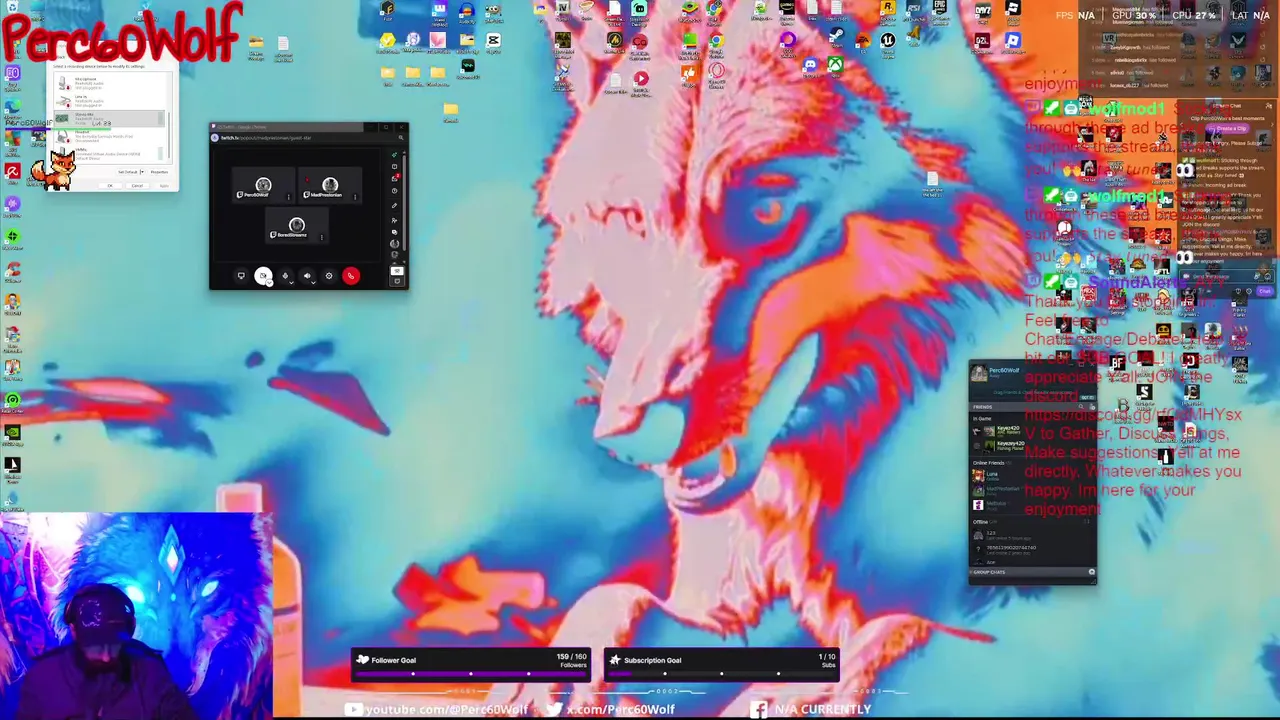1280x720 pixels.
Task: Open the Steam desktop shortcut
Action: tap(837, 37)
